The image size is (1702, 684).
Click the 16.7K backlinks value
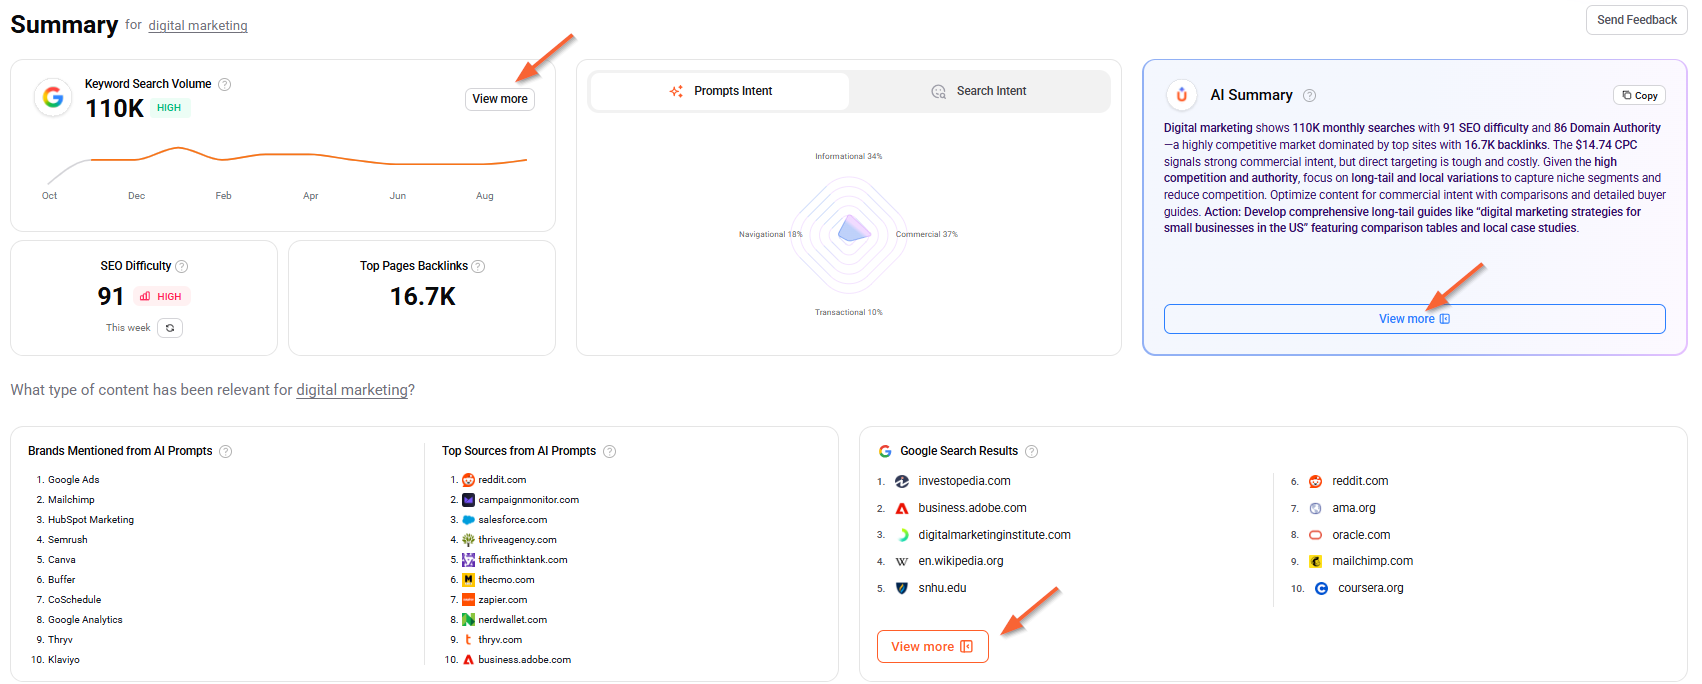tap(423, 297)
